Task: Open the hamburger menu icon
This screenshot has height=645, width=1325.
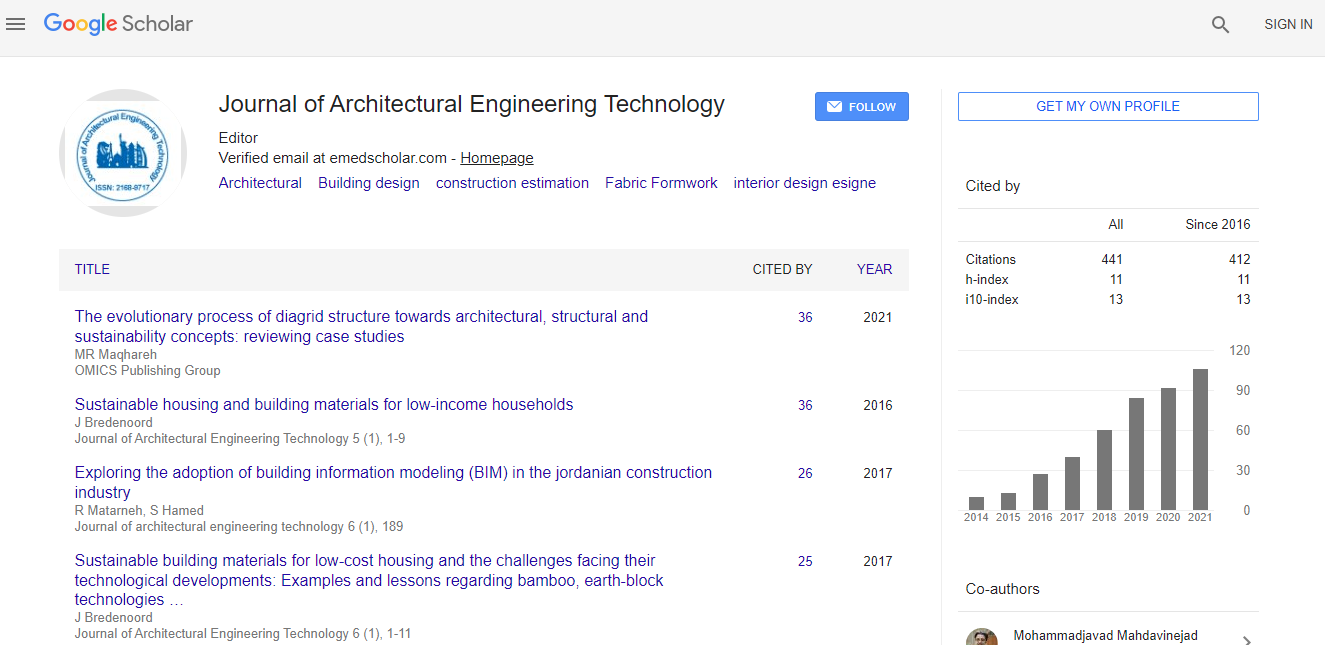Action: click(x=15, y=24)
